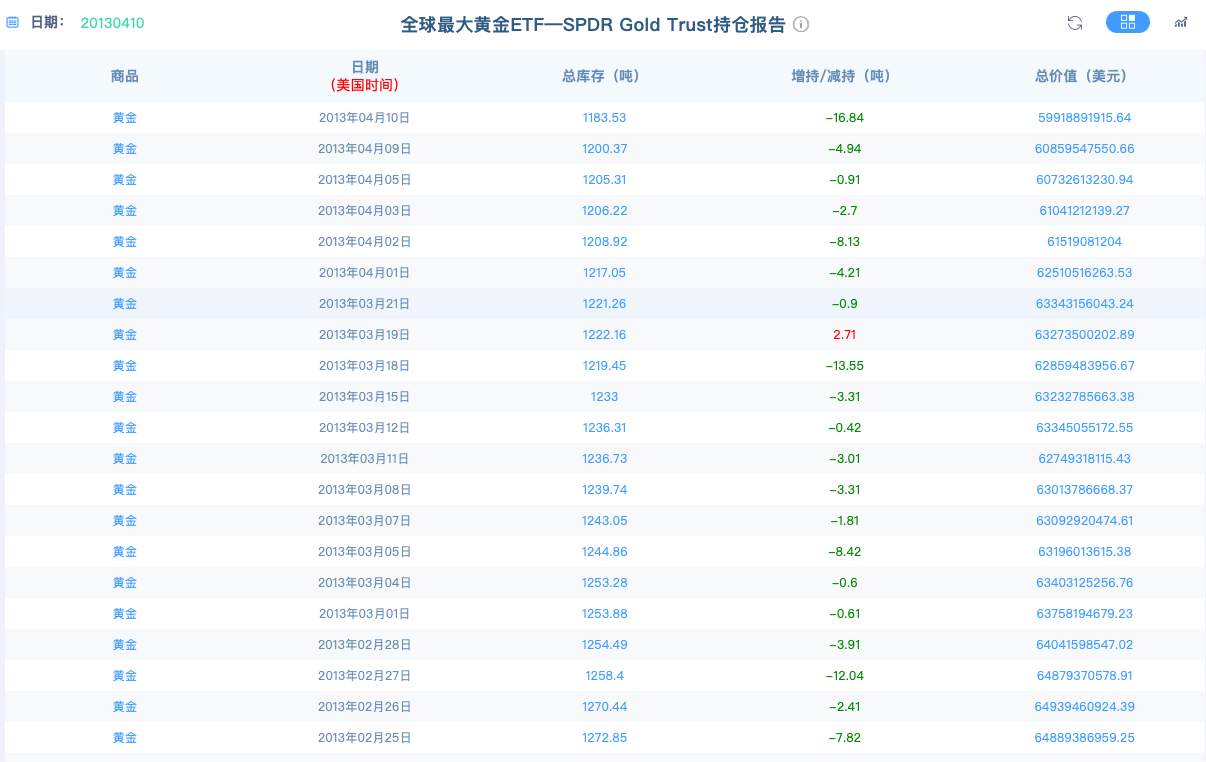Click the inventory value 1208.92
1206x762 pixels.
pos(604,242)
